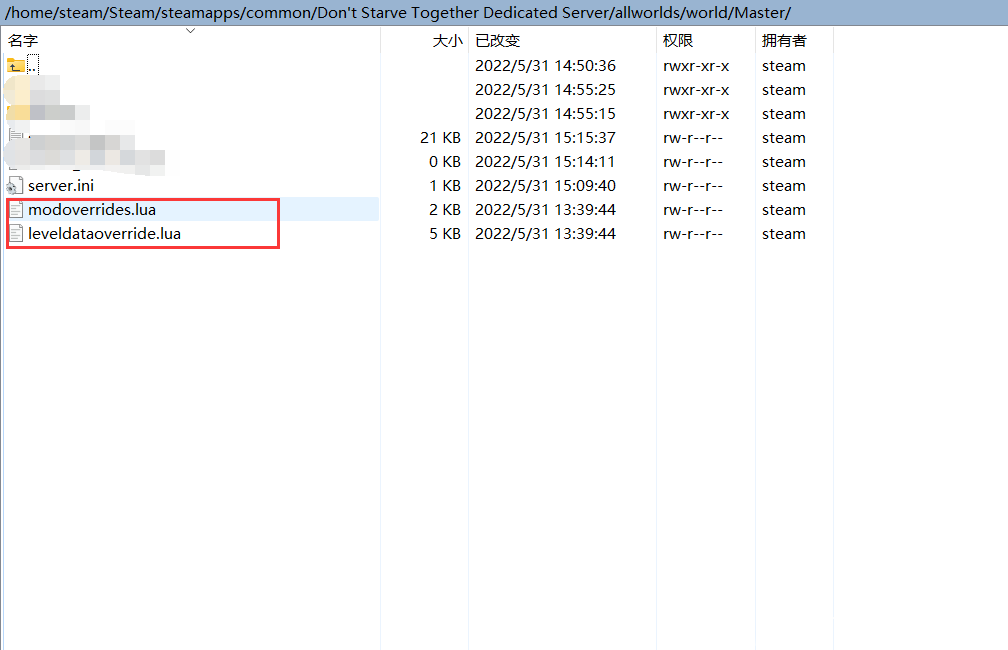The width and height of the screenshot is (1008, 650).
Task: Click the date 2022/5/31 15:14:11
Action: coord(545,161)
